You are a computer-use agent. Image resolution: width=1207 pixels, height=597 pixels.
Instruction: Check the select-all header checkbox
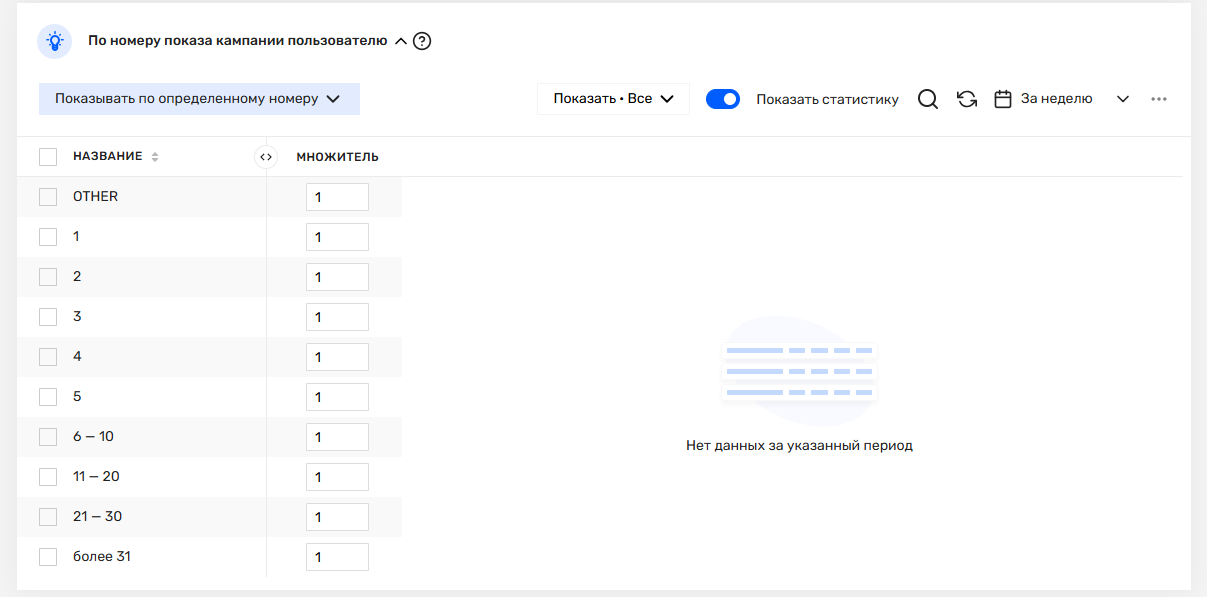[48, 157]
